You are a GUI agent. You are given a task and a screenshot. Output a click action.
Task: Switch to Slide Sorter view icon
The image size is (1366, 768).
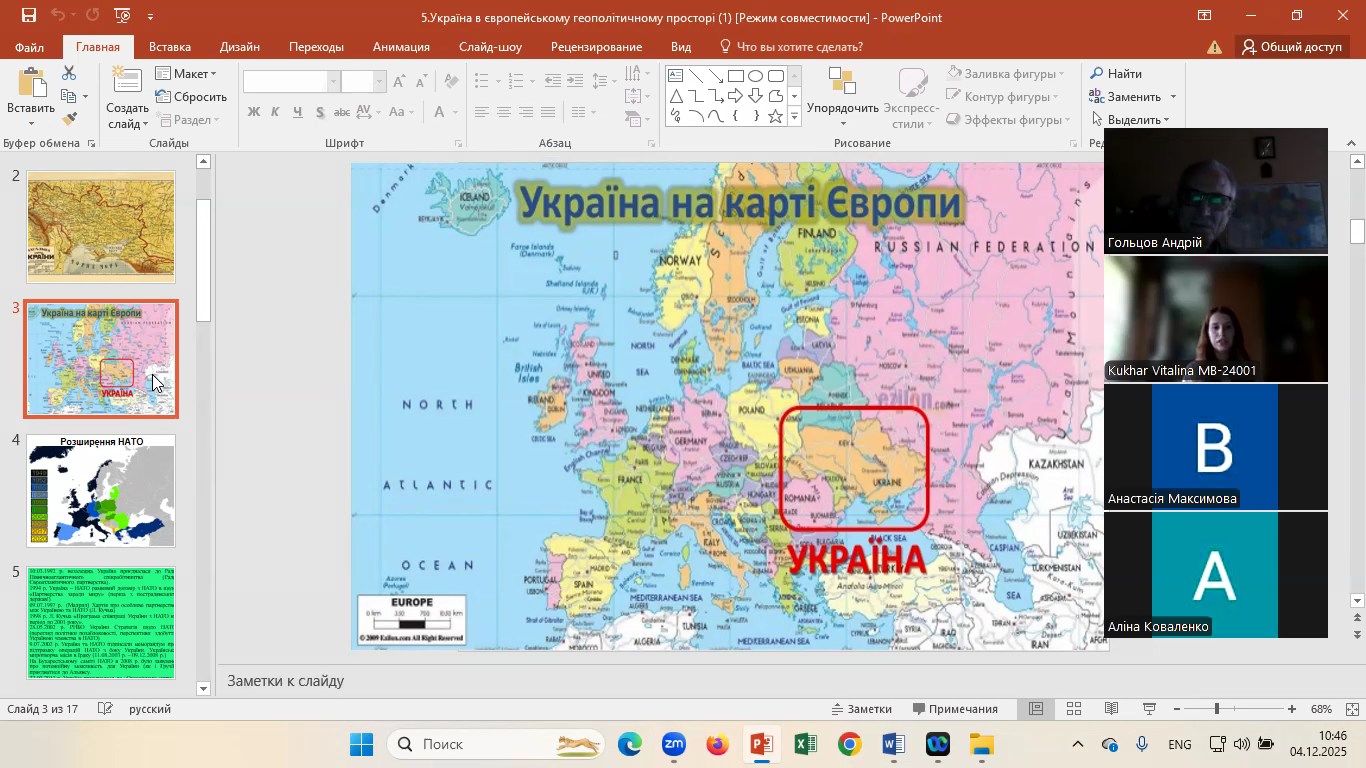pyautogui.click(x=1074, y=709)
